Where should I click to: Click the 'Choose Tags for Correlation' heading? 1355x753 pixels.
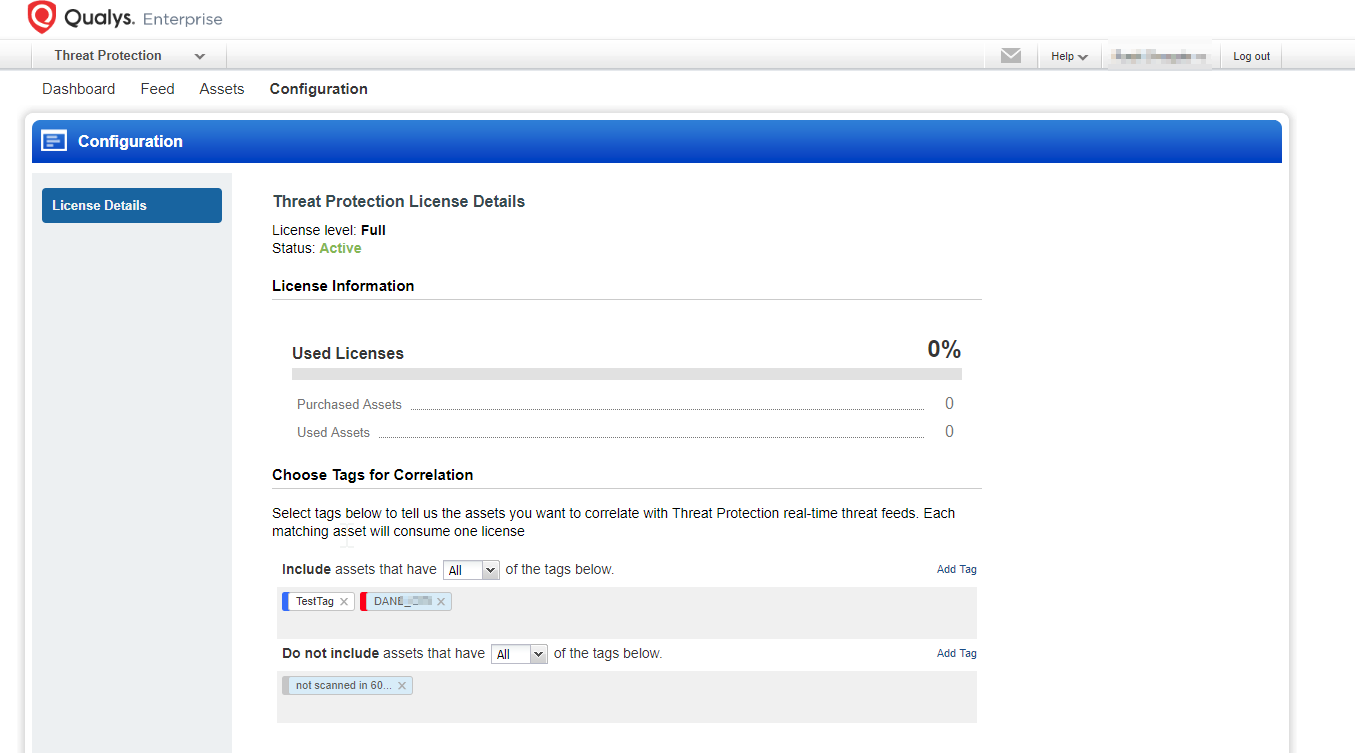point(373,475)
